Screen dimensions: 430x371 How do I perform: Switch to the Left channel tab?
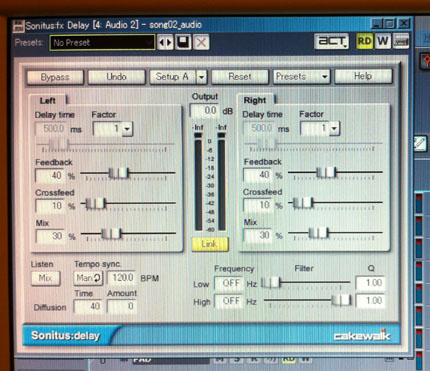[48, 101]
